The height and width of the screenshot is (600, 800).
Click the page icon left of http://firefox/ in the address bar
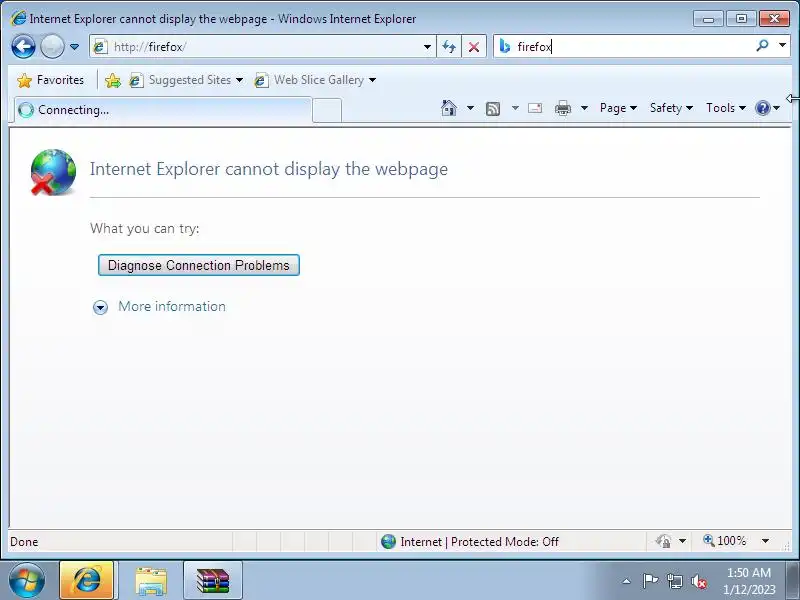100,47
